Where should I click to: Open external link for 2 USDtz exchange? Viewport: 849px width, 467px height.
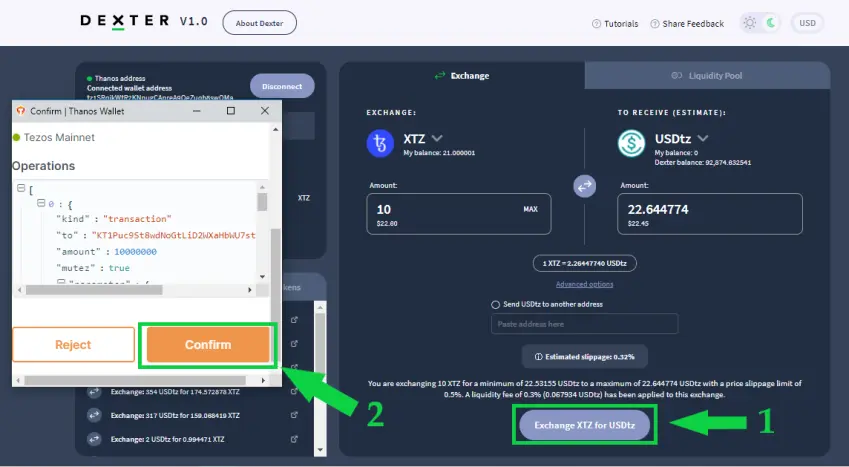294,439
